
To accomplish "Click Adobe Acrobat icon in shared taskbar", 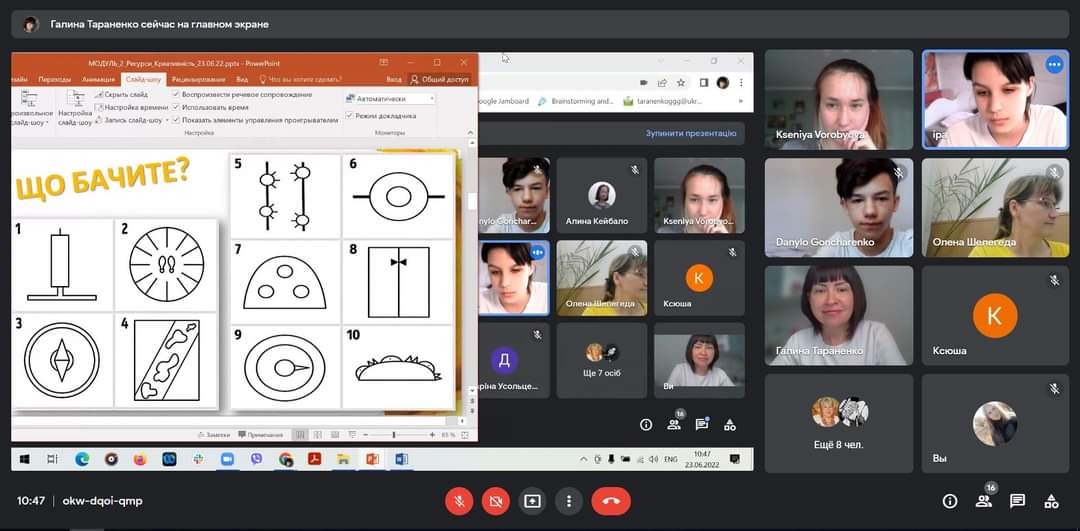I will coord(315,459).
